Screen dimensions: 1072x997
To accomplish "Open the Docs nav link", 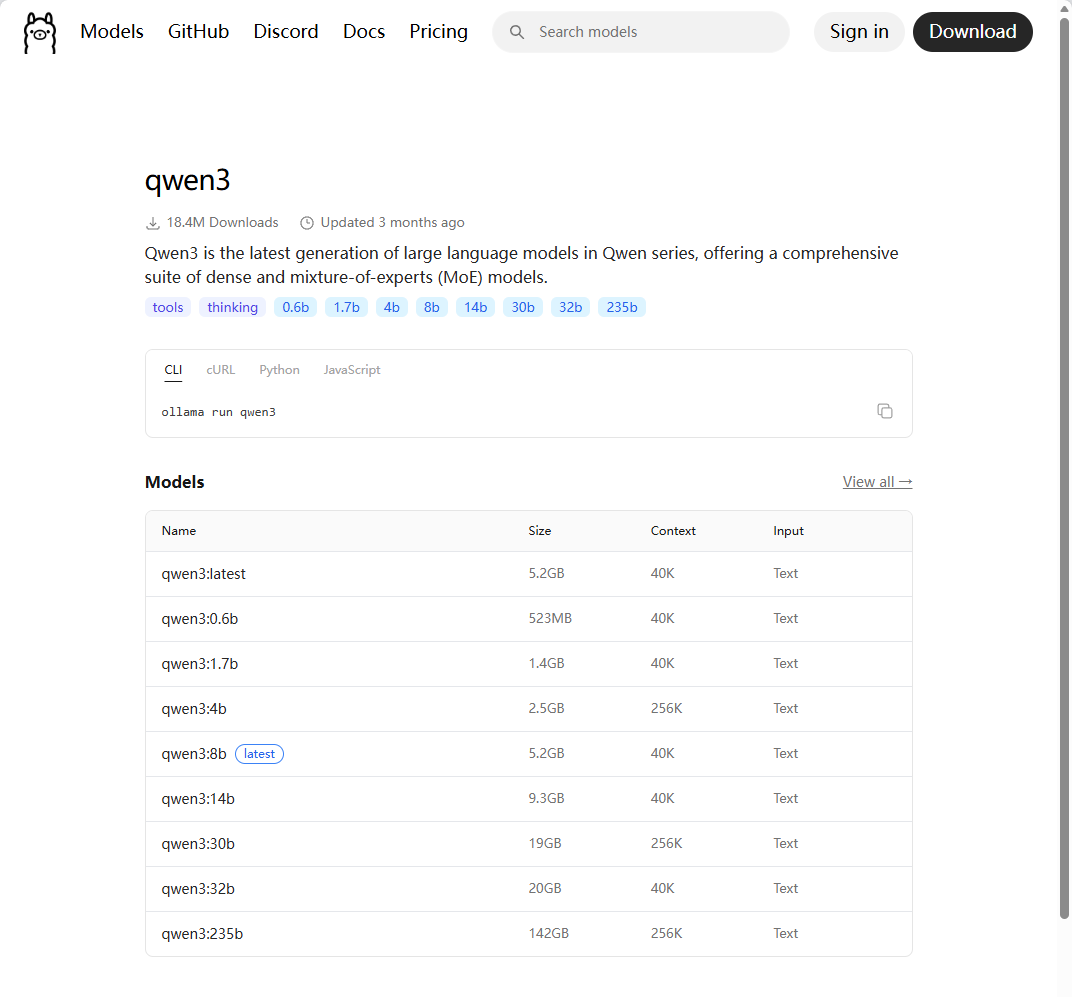I will click(x=364, y=31).
